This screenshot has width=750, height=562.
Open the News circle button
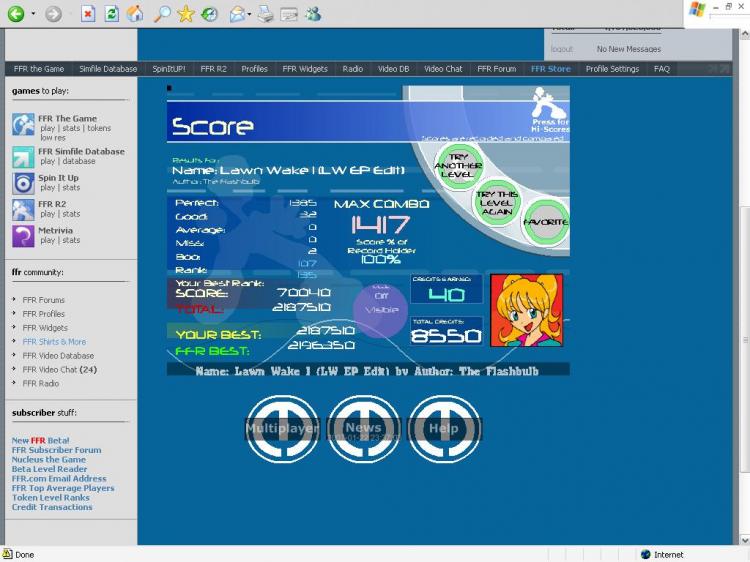pyautogui.click(x=364, y=429)
